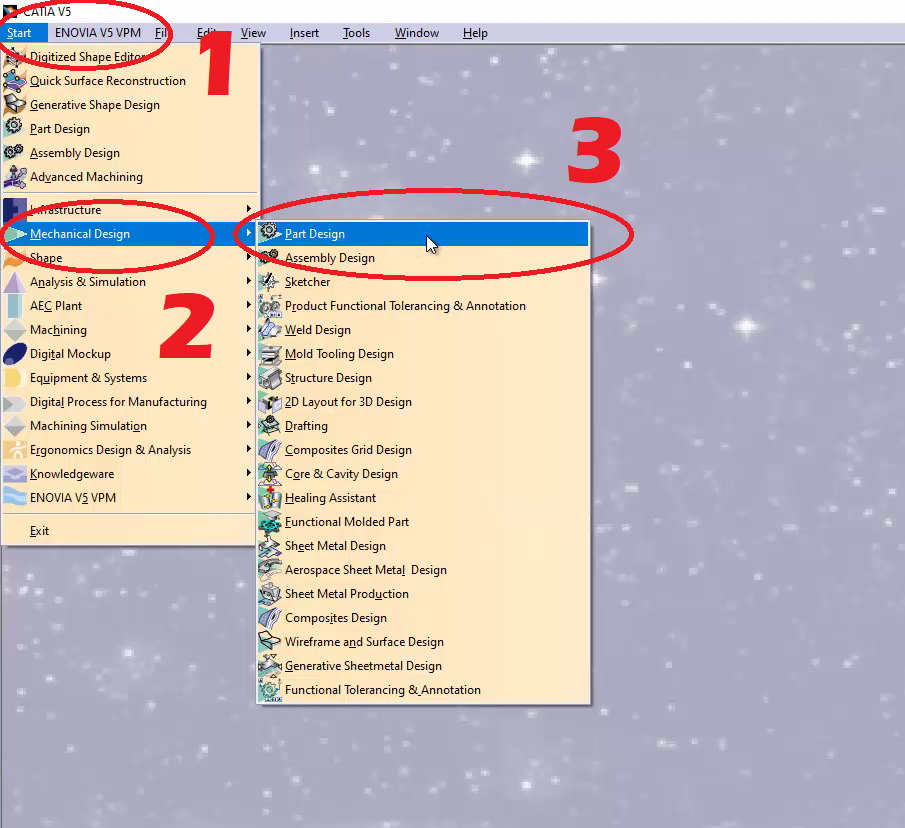
Task: Click the Drafting workbench icon
Action: tap(269, 426)
